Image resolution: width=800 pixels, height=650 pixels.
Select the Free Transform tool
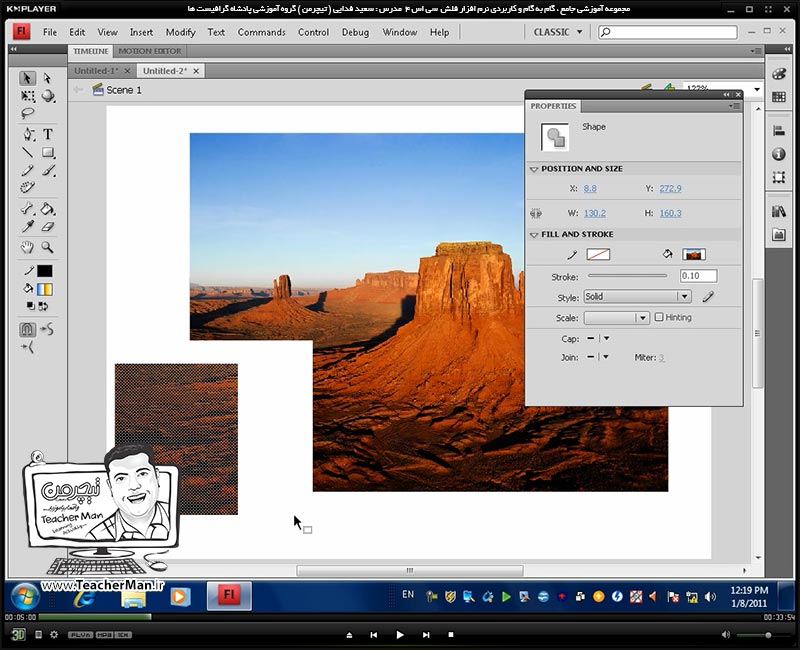[x=28, y=96]
